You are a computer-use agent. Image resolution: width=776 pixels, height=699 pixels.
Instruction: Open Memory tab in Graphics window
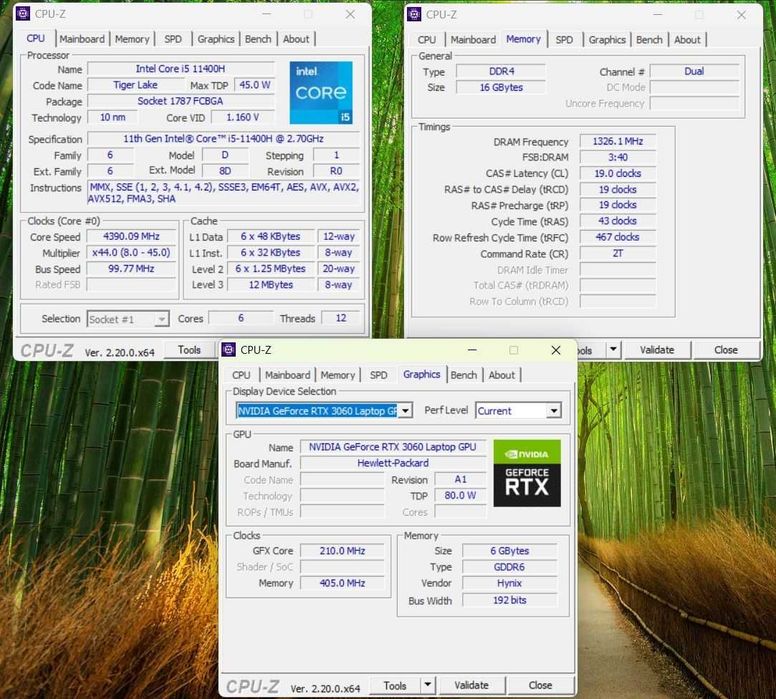[338, 375]
